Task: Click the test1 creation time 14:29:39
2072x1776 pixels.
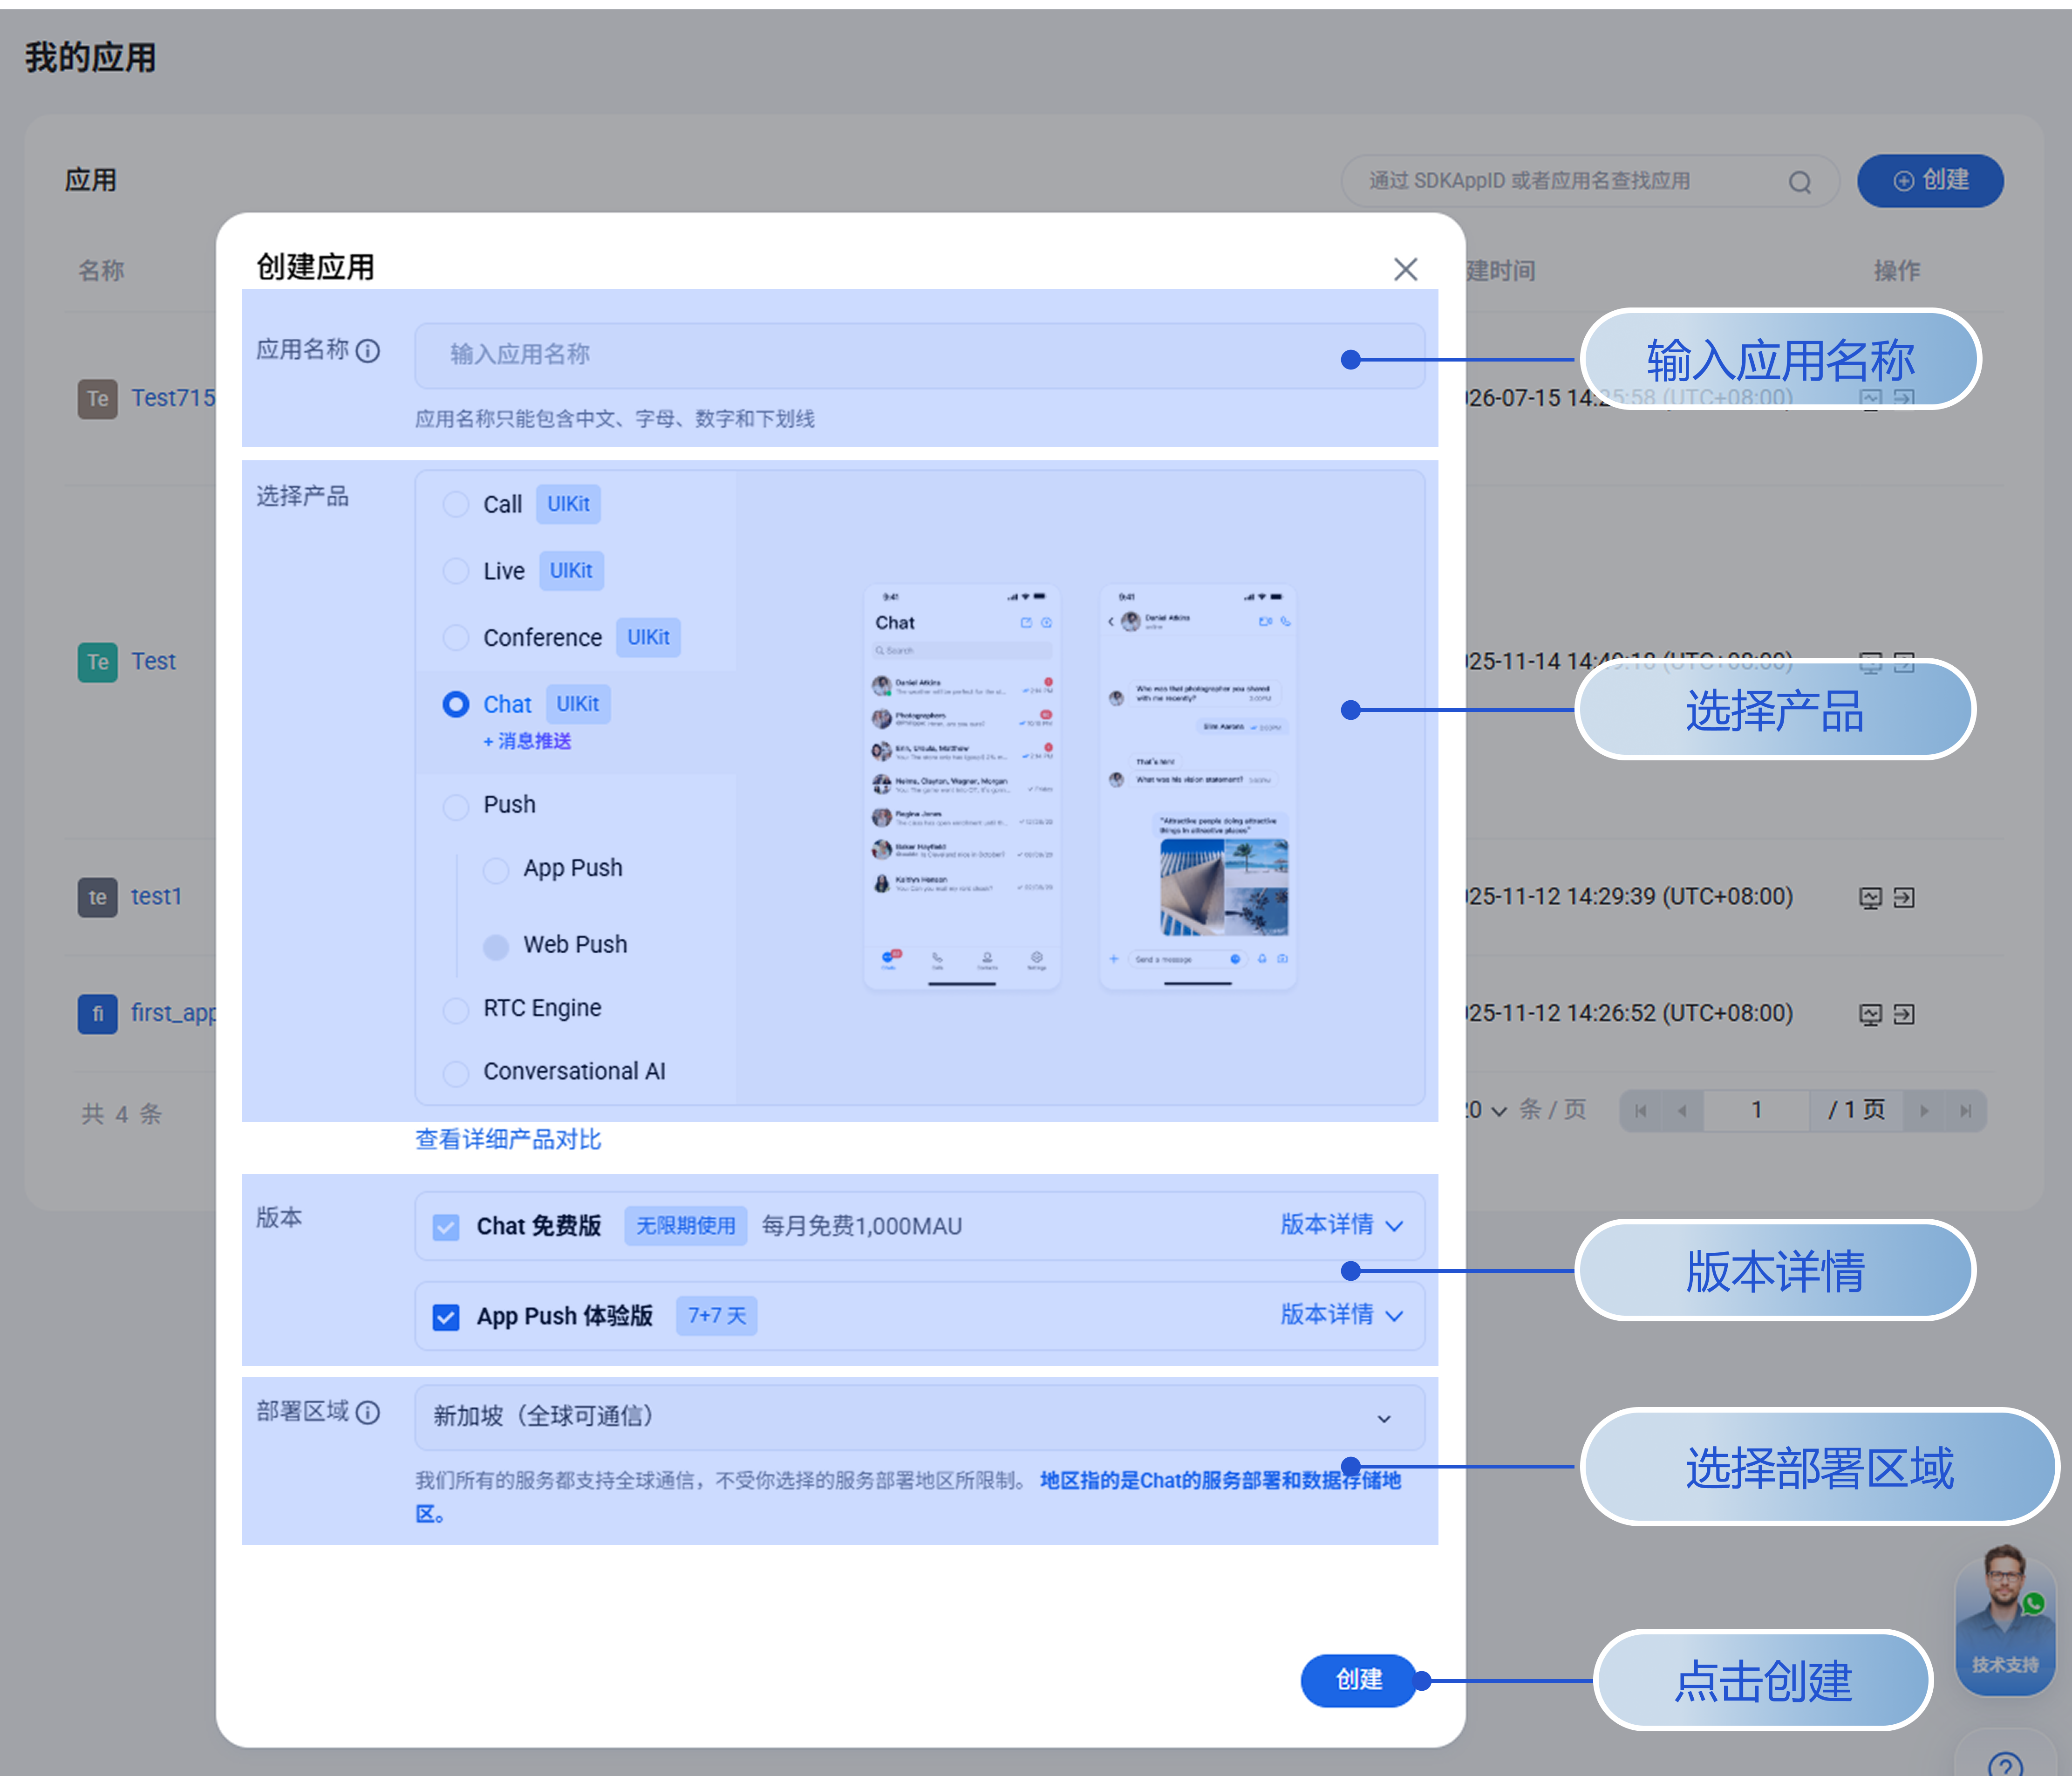Action: tap(1630, 896)
